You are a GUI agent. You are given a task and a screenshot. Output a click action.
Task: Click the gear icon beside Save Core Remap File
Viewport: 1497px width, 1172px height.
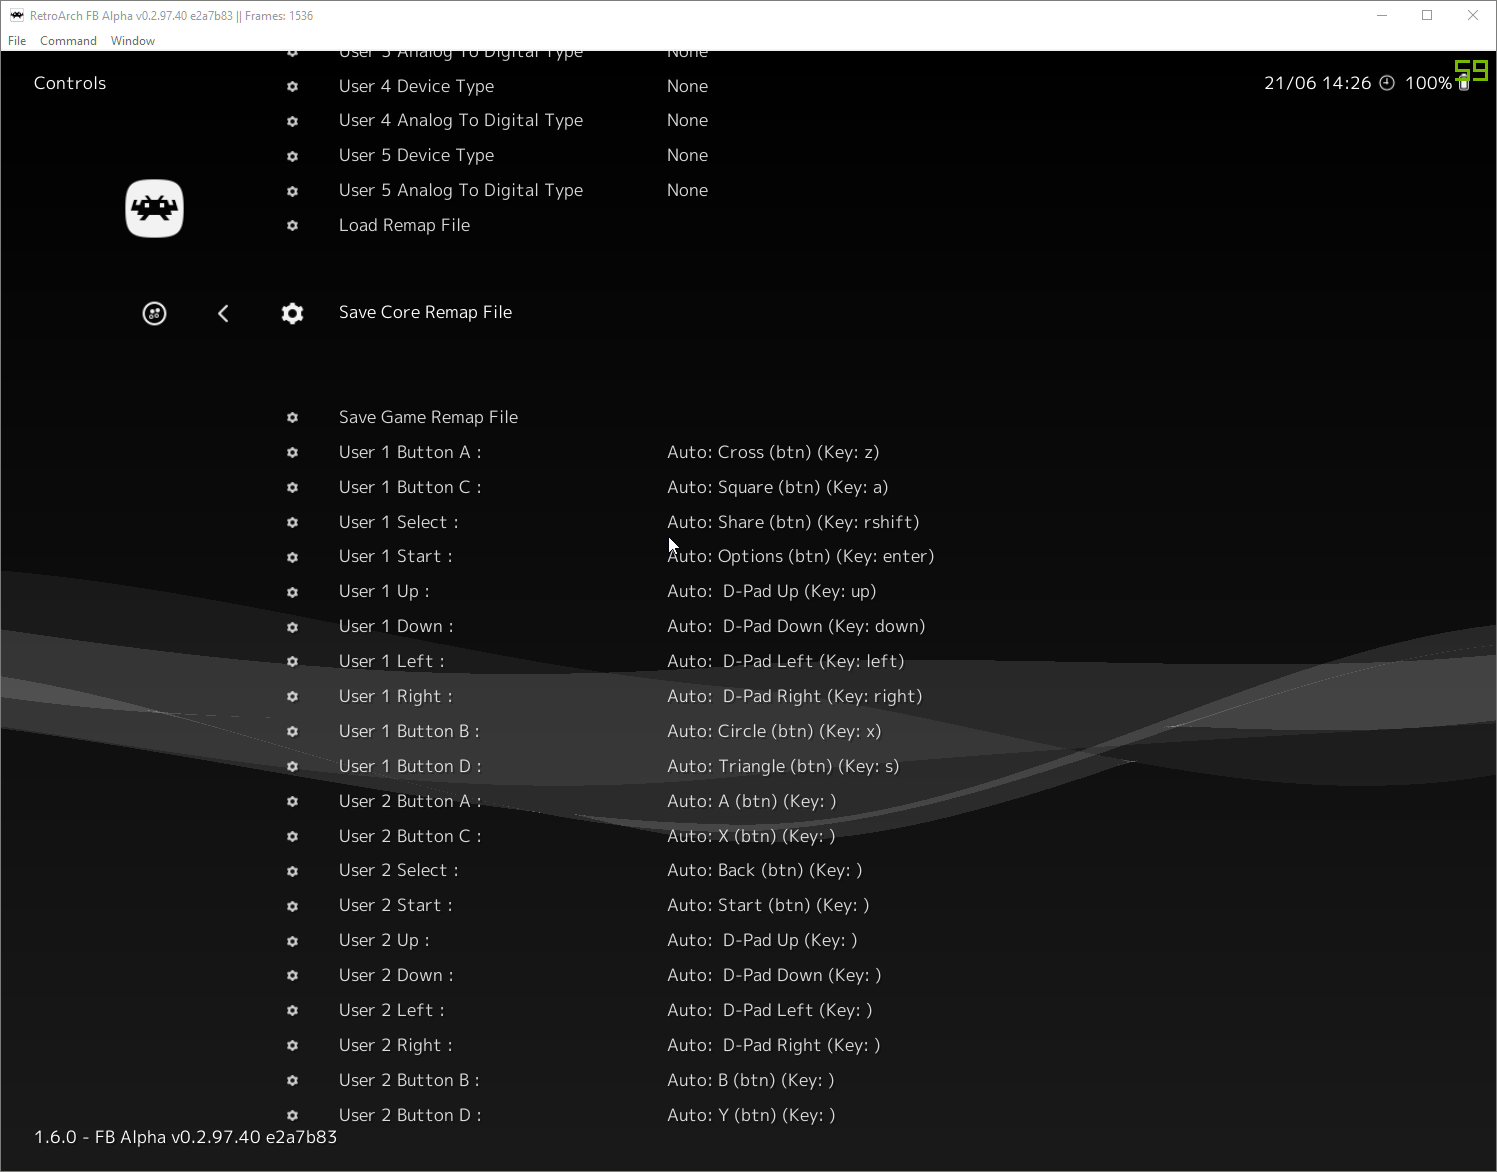[292, 314]
